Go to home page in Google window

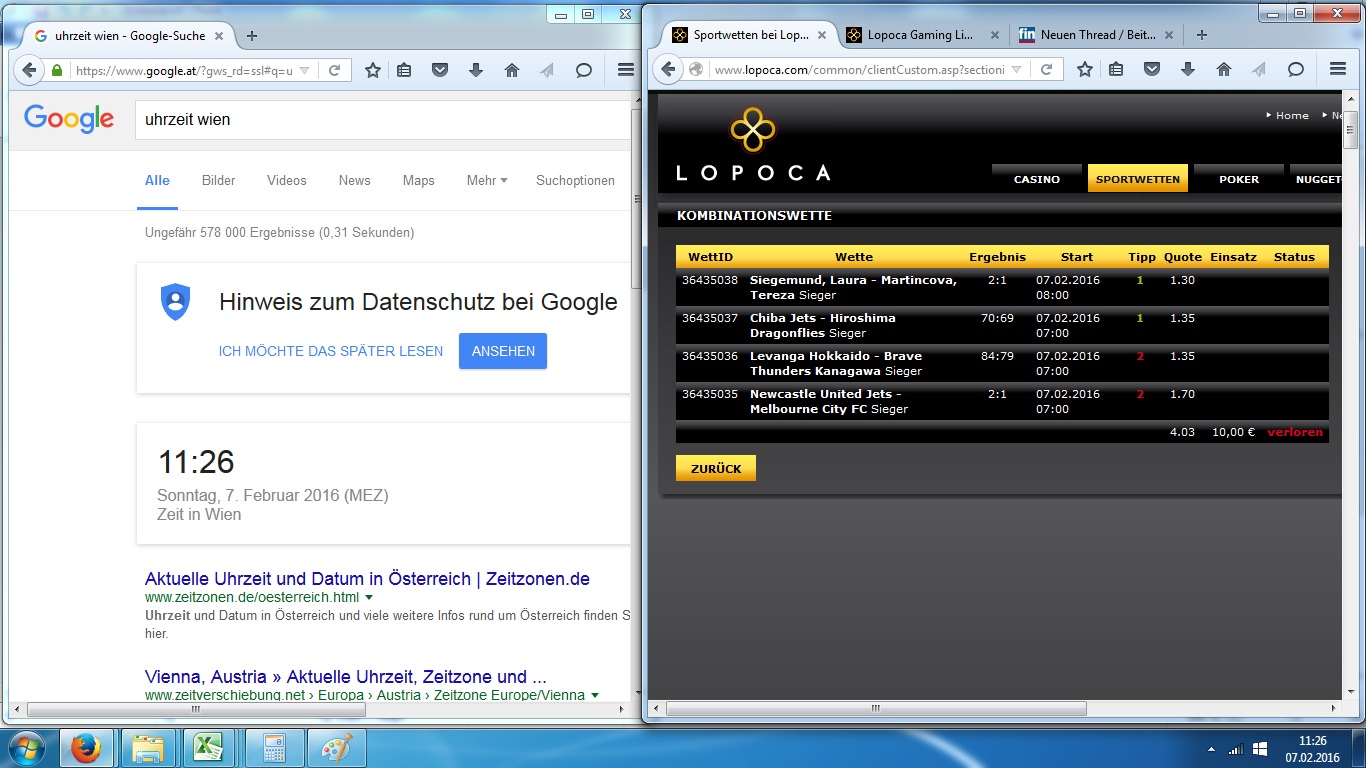pos(512,70)
